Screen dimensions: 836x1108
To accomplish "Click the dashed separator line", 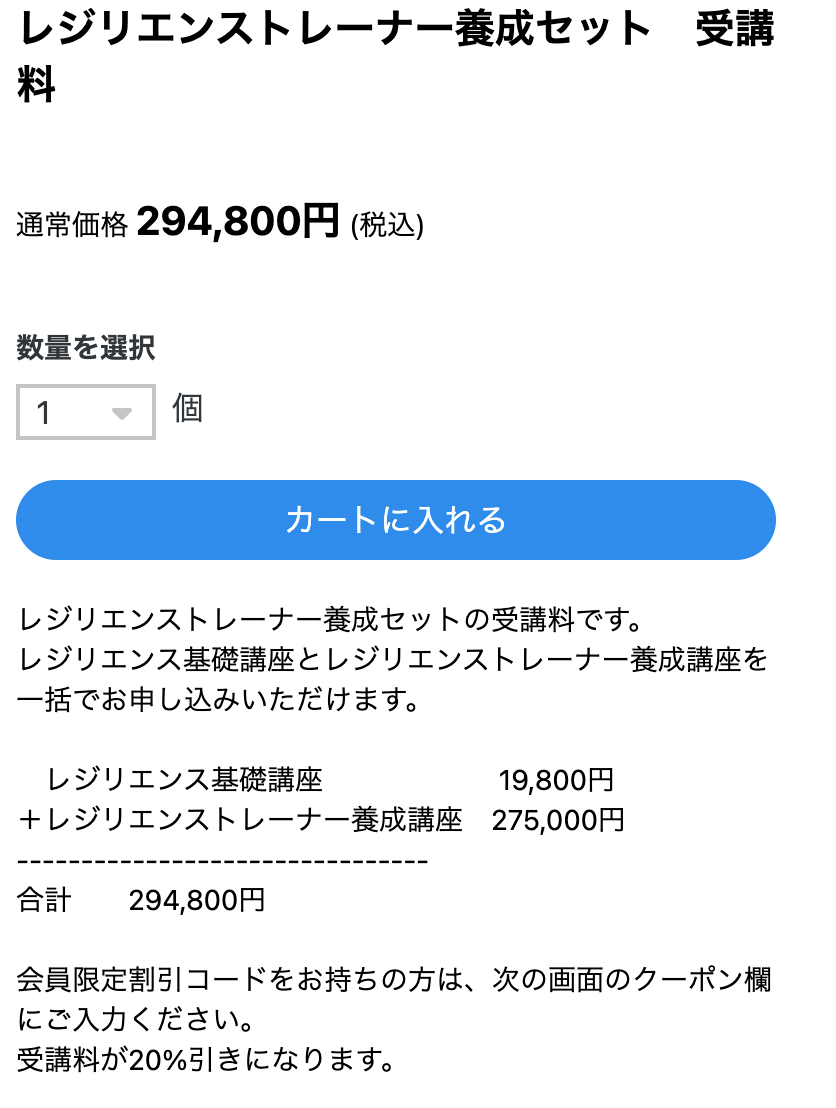I will (223, 860).
